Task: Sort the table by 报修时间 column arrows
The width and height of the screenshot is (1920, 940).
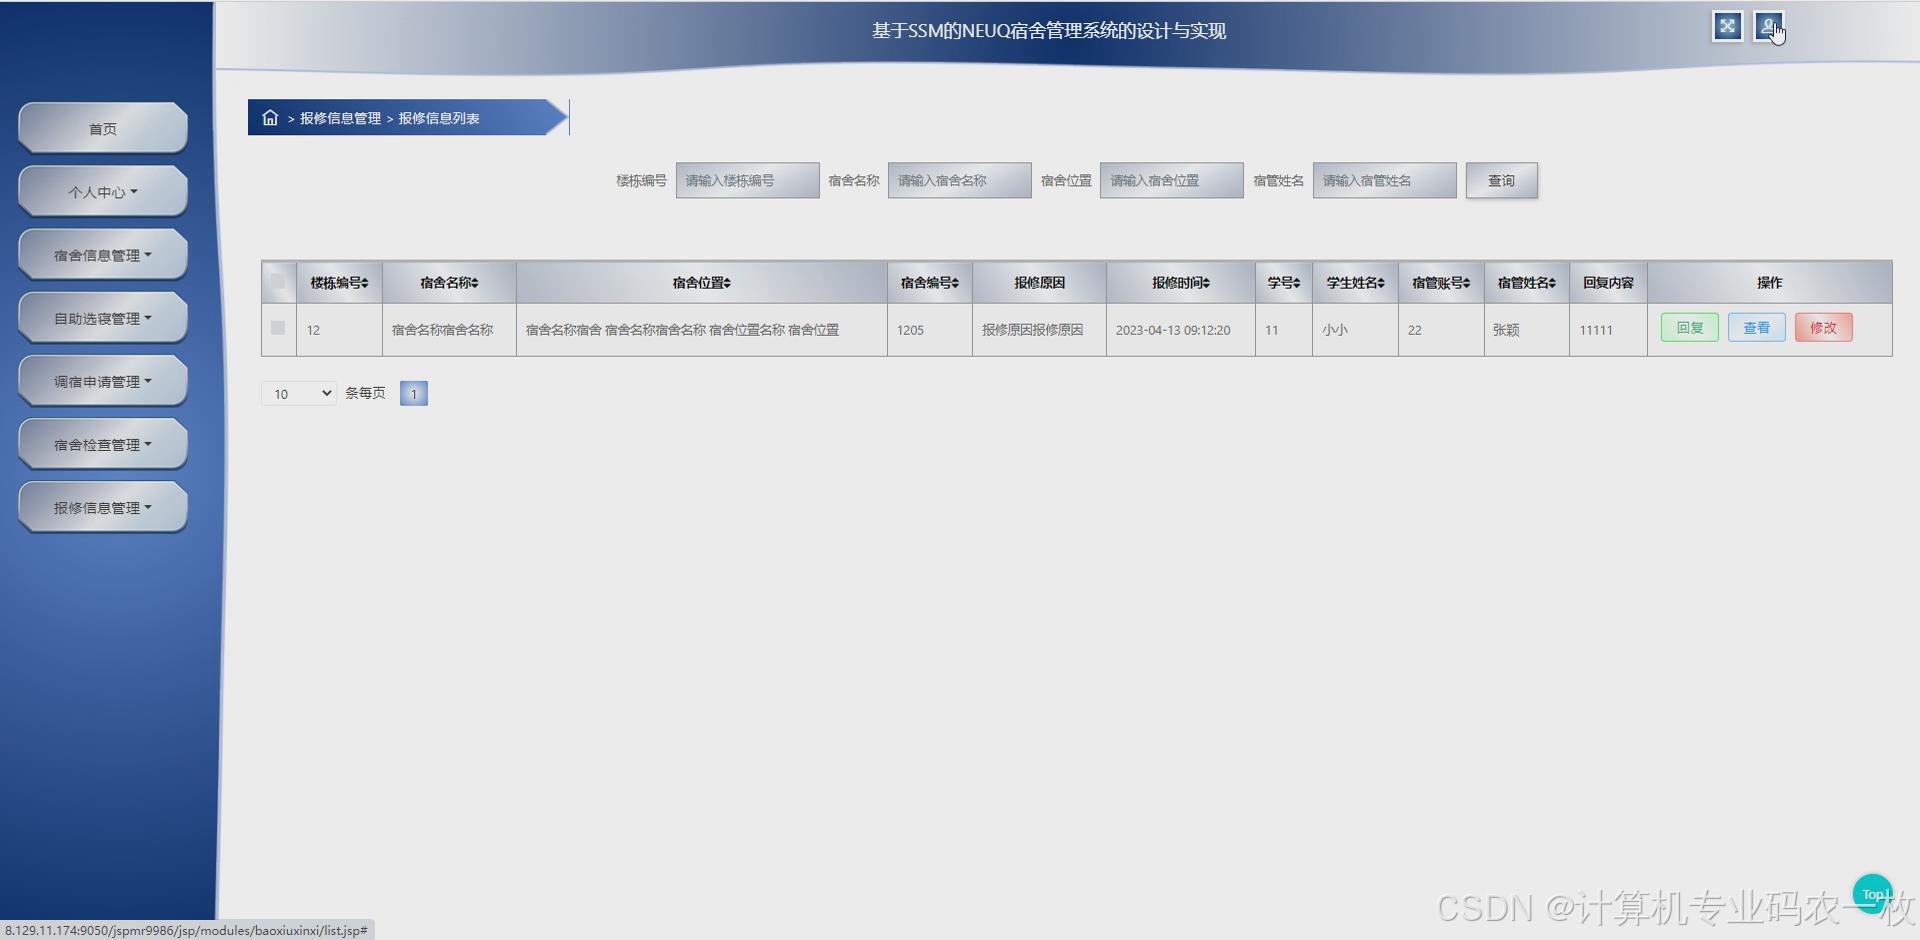Action: pos(1207,282)
